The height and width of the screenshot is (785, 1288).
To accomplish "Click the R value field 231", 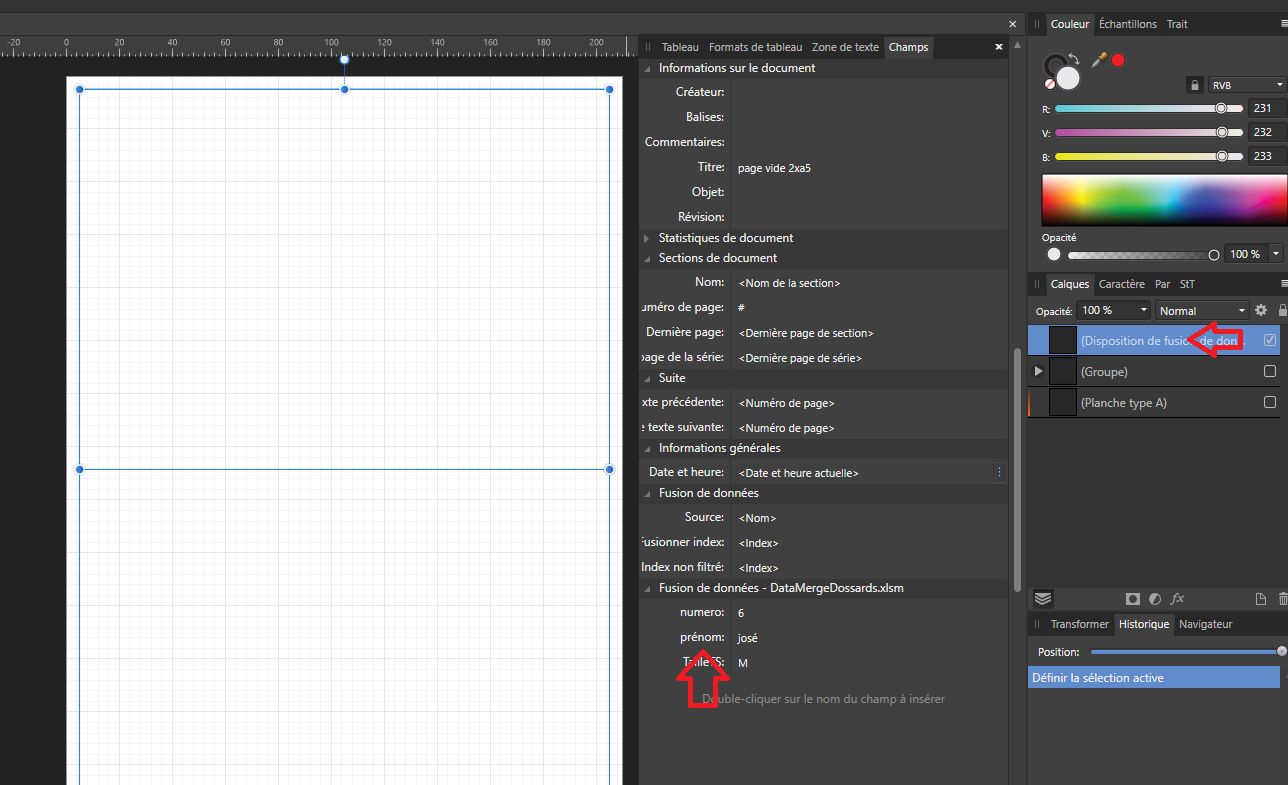I will 1266,108.
